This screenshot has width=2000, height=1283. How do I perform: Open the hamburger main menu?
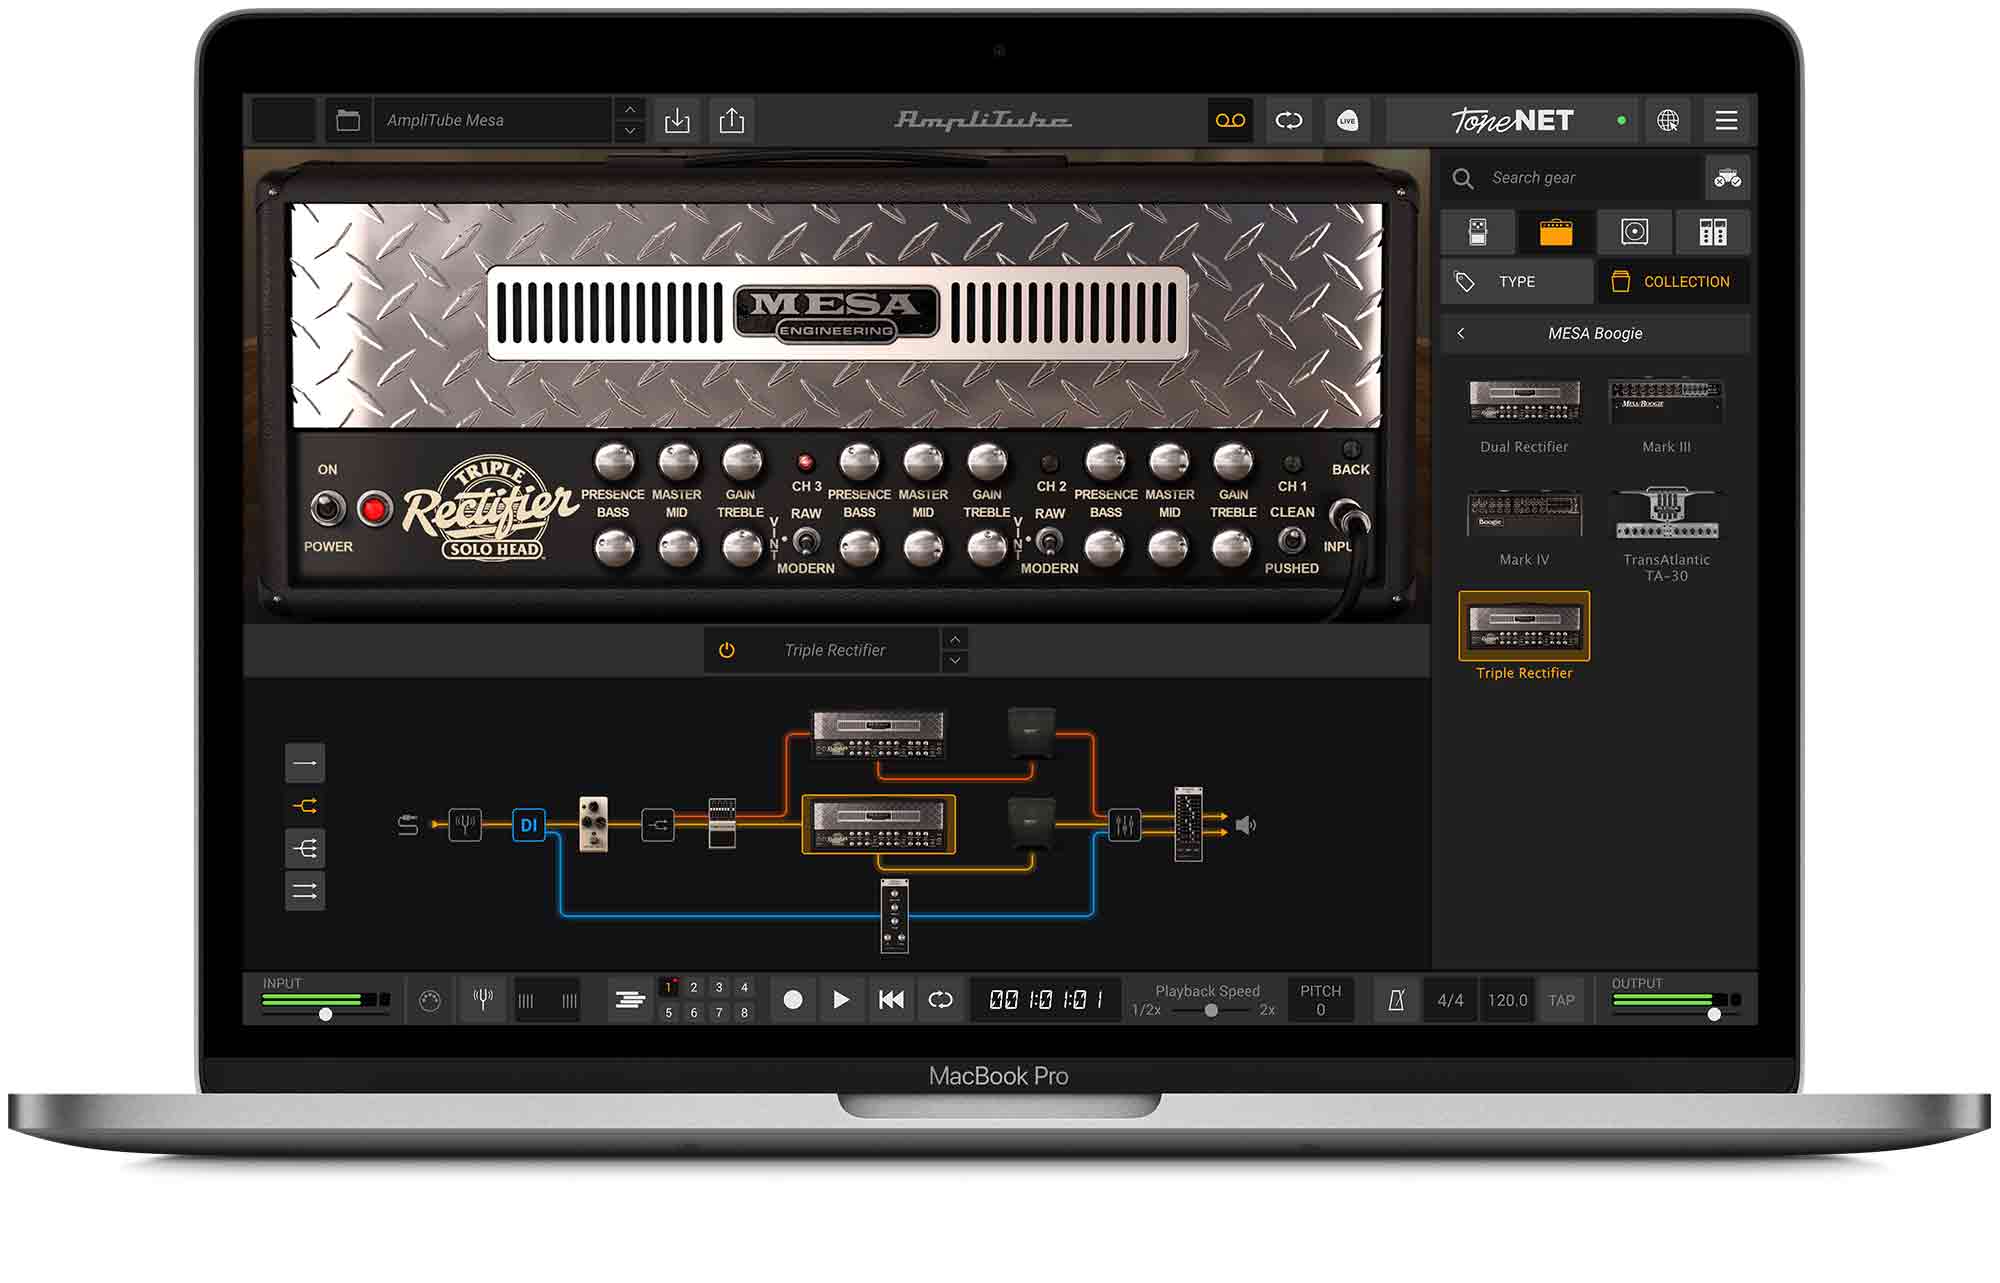coord(1726,121)
